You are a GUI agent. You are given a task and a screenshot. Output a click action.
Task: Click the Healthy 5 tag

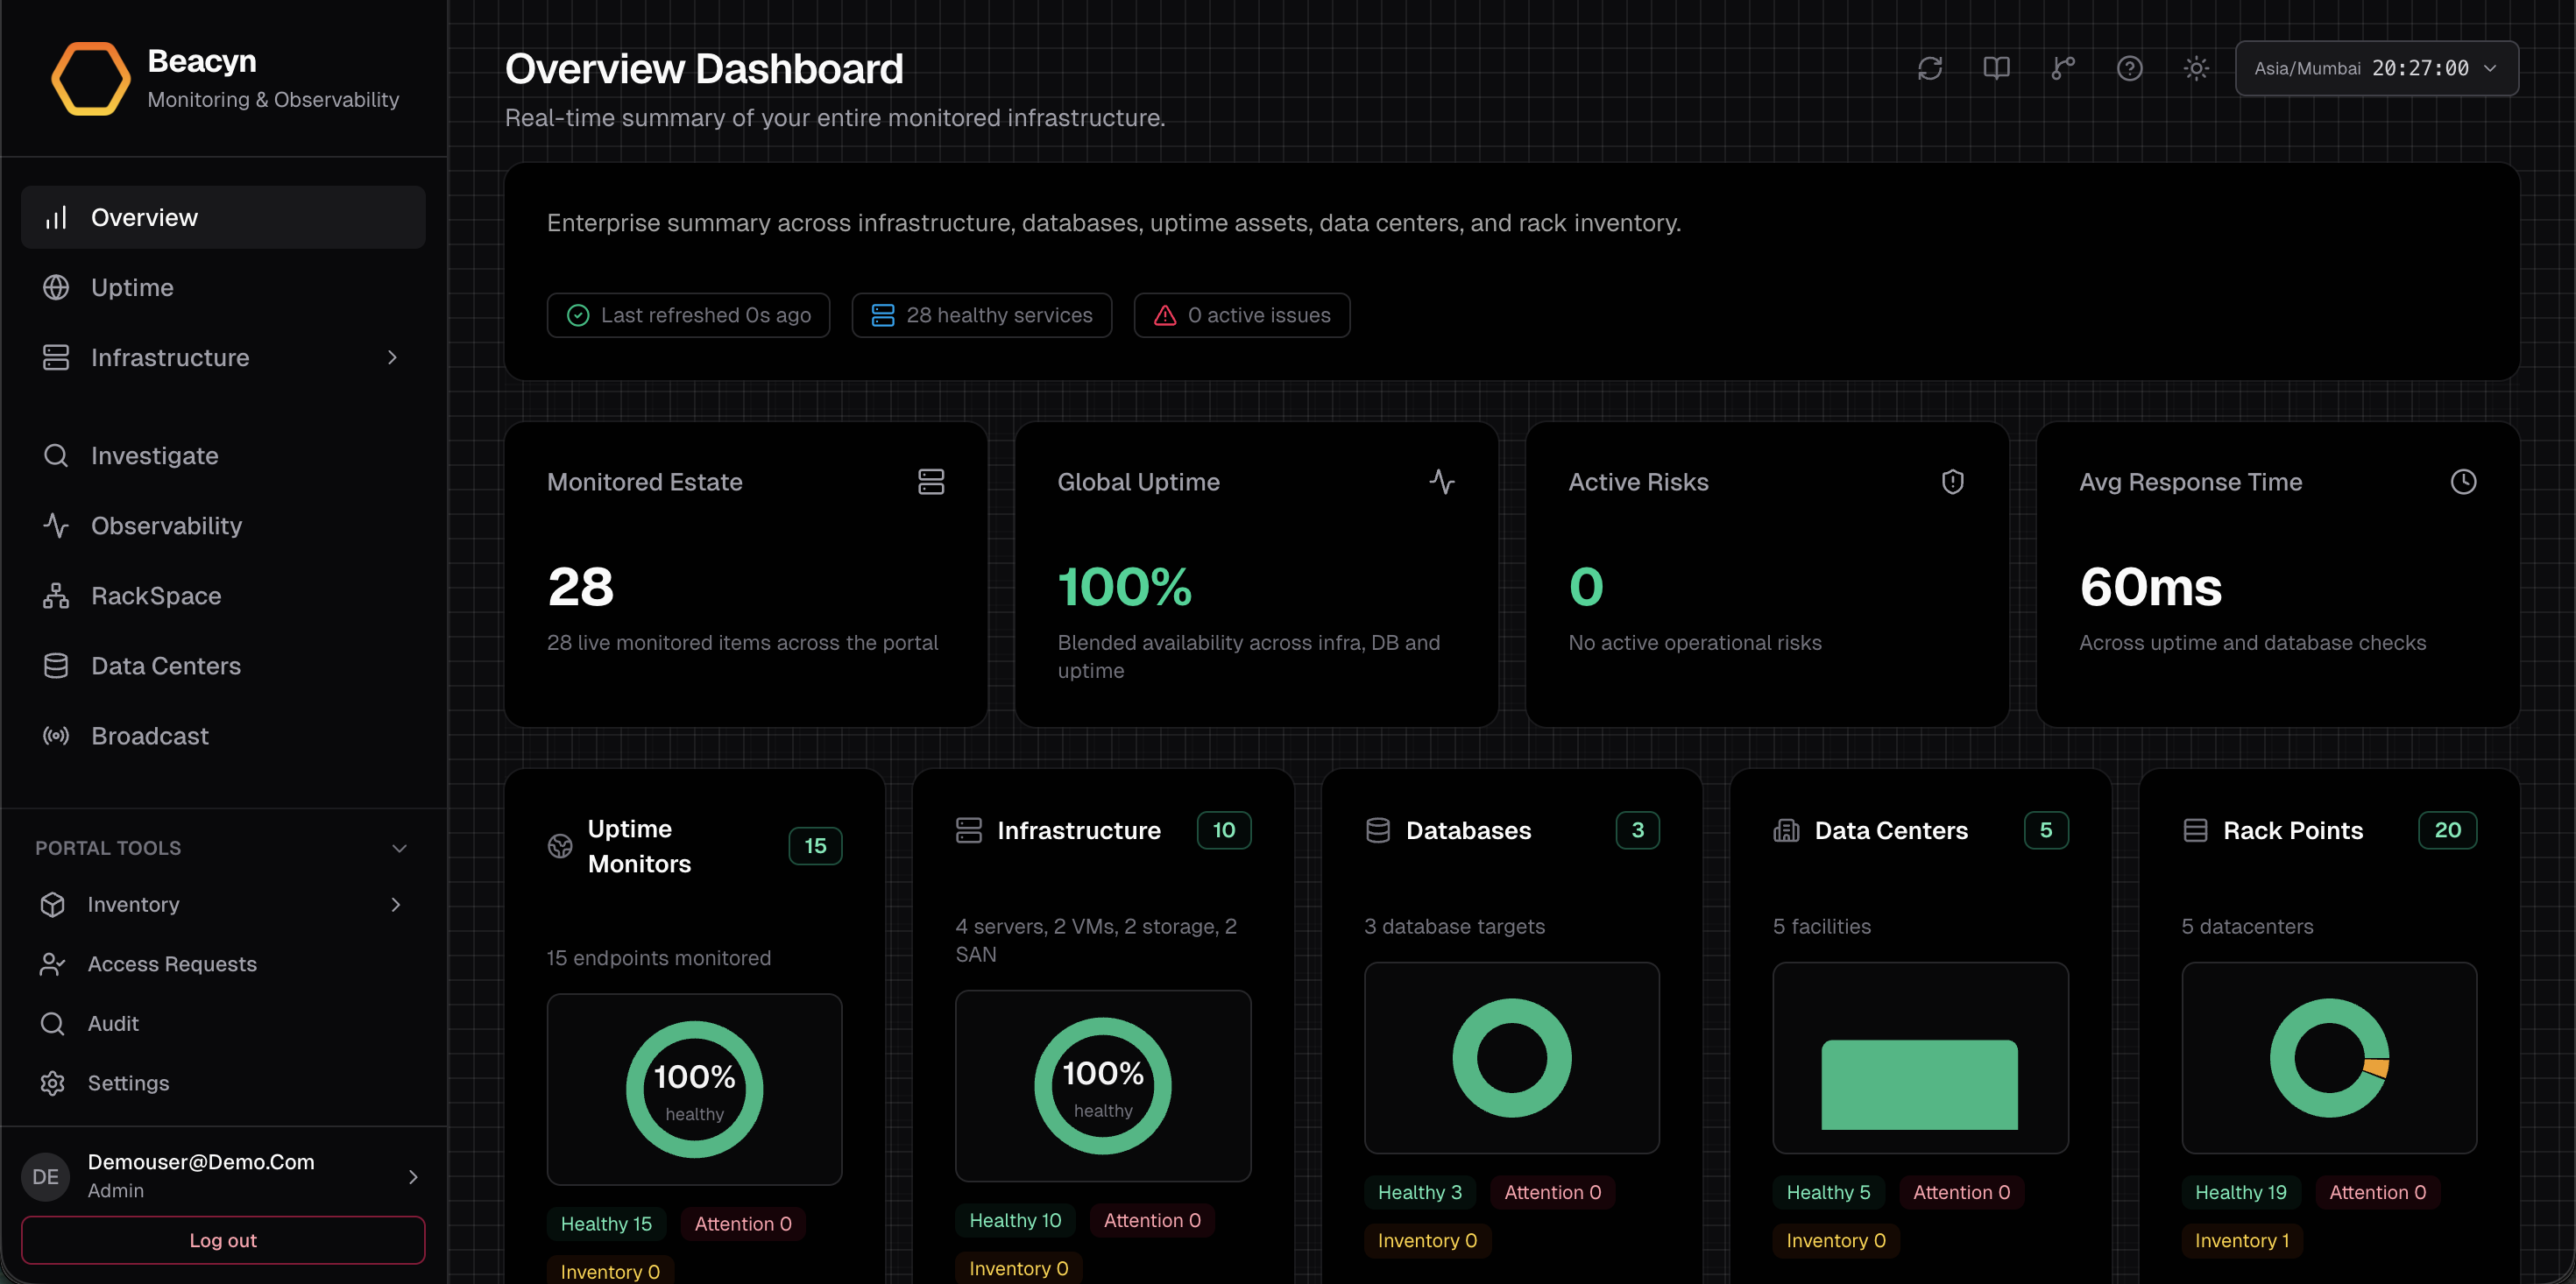[x=1828, y=1192]
